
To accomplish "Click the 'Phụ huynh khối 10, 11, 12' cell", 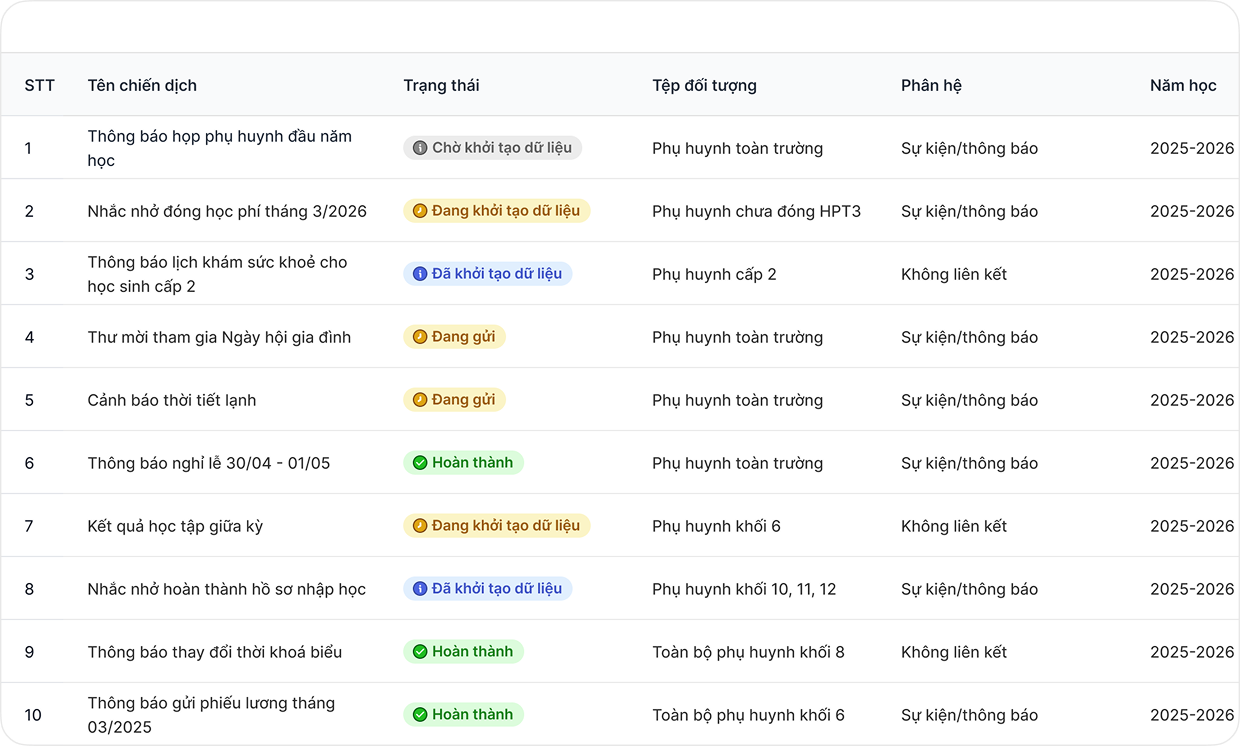I will coord(744,589).
